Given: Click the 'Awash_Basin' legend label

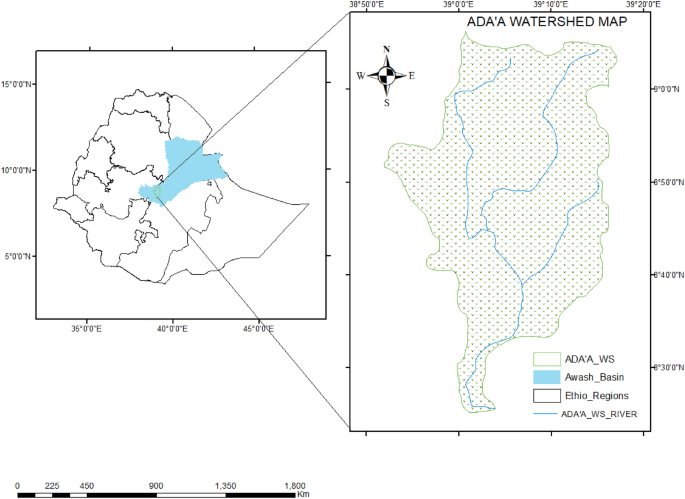Looking at the screenshot, I should tap(594, 377).
